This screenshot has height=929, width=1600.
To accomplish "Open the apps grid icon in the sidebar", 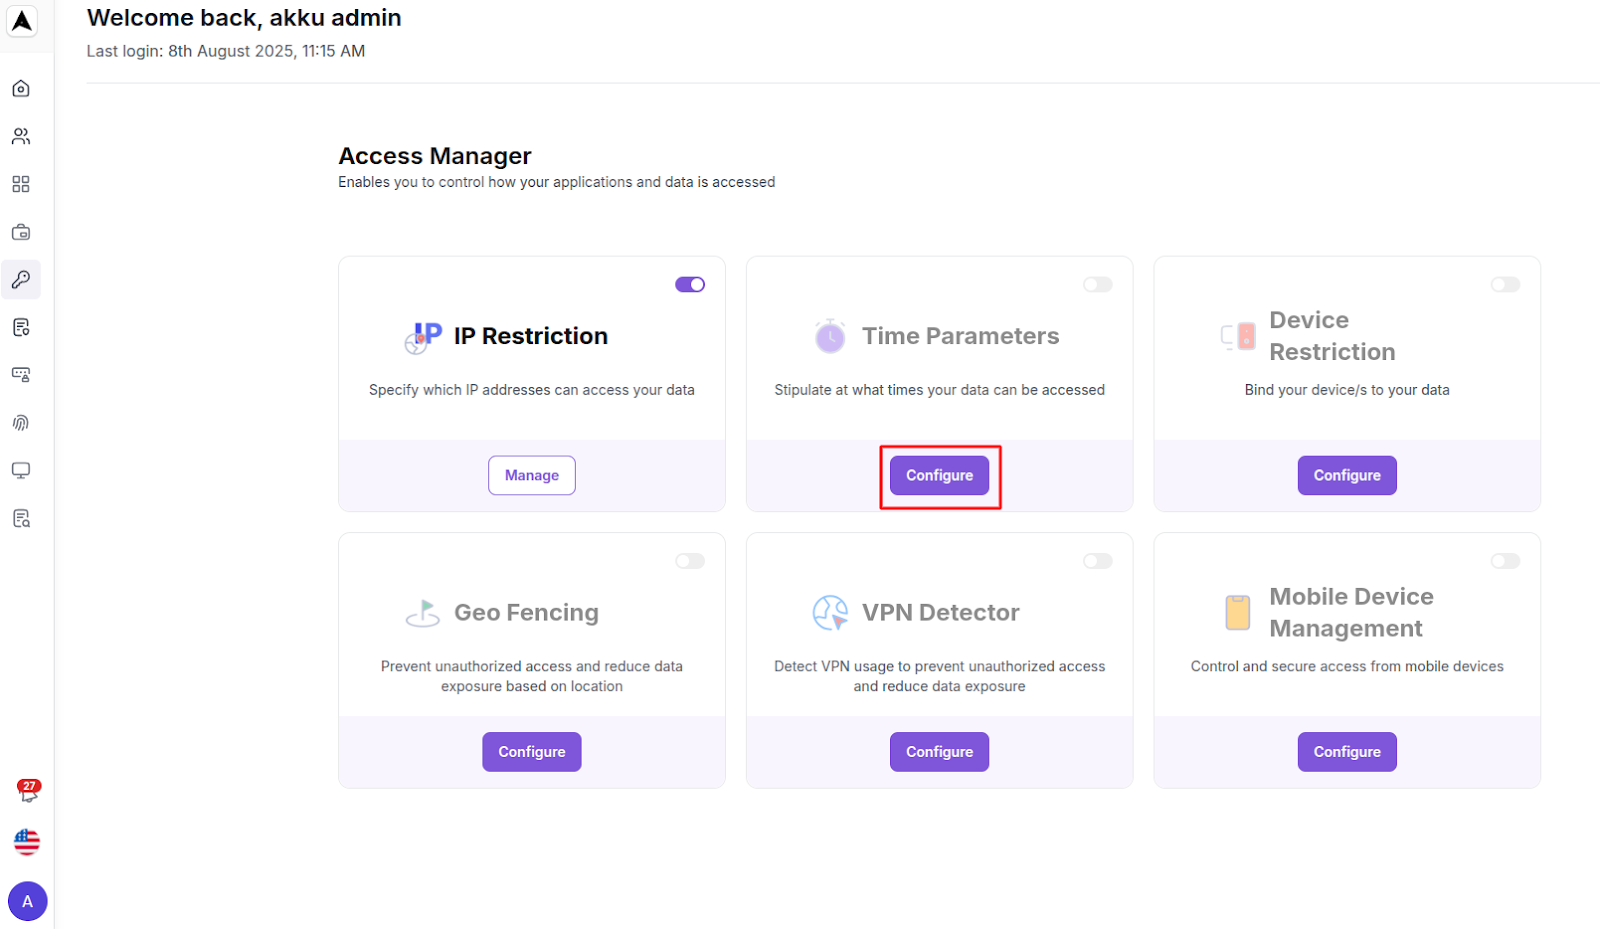I will point(20,184).
